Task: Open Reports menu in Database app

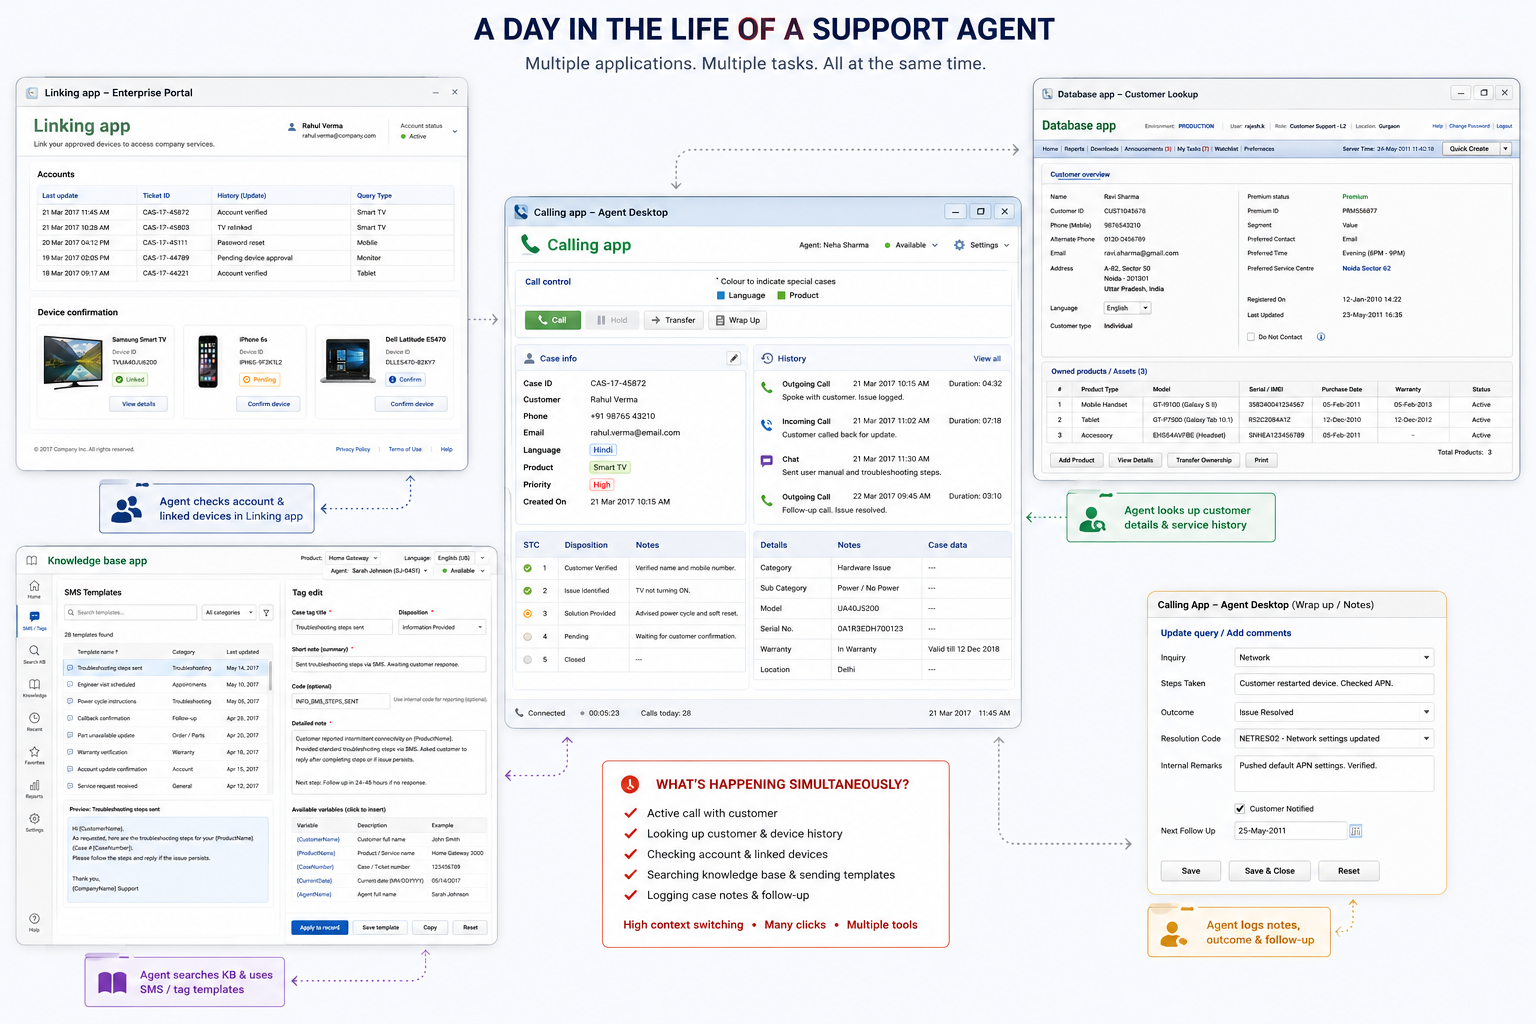Action: pyautogui.click(x=1074, y=149)
